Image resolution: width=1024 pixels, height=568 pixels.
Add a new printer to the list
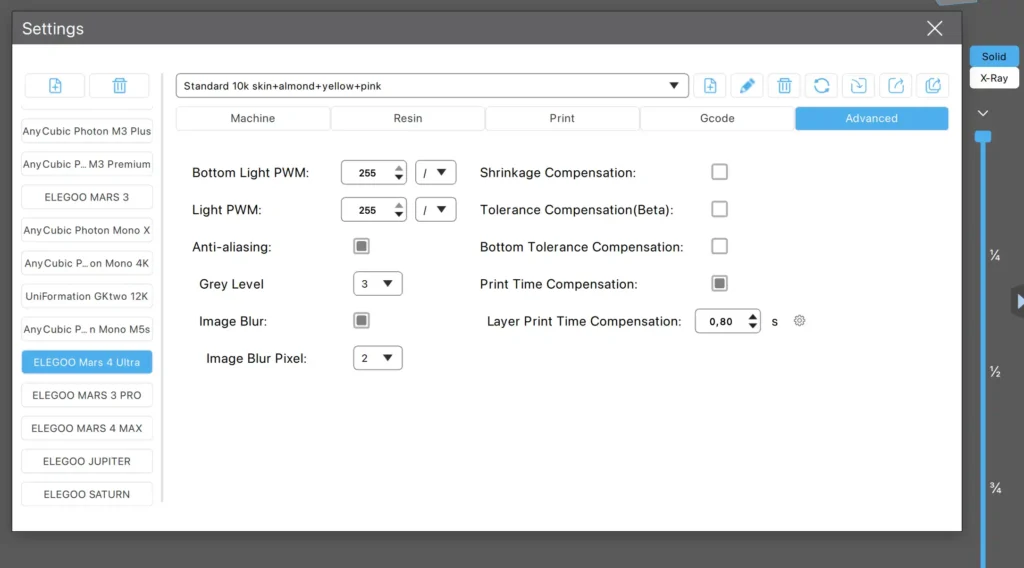(x=55, y=86)
